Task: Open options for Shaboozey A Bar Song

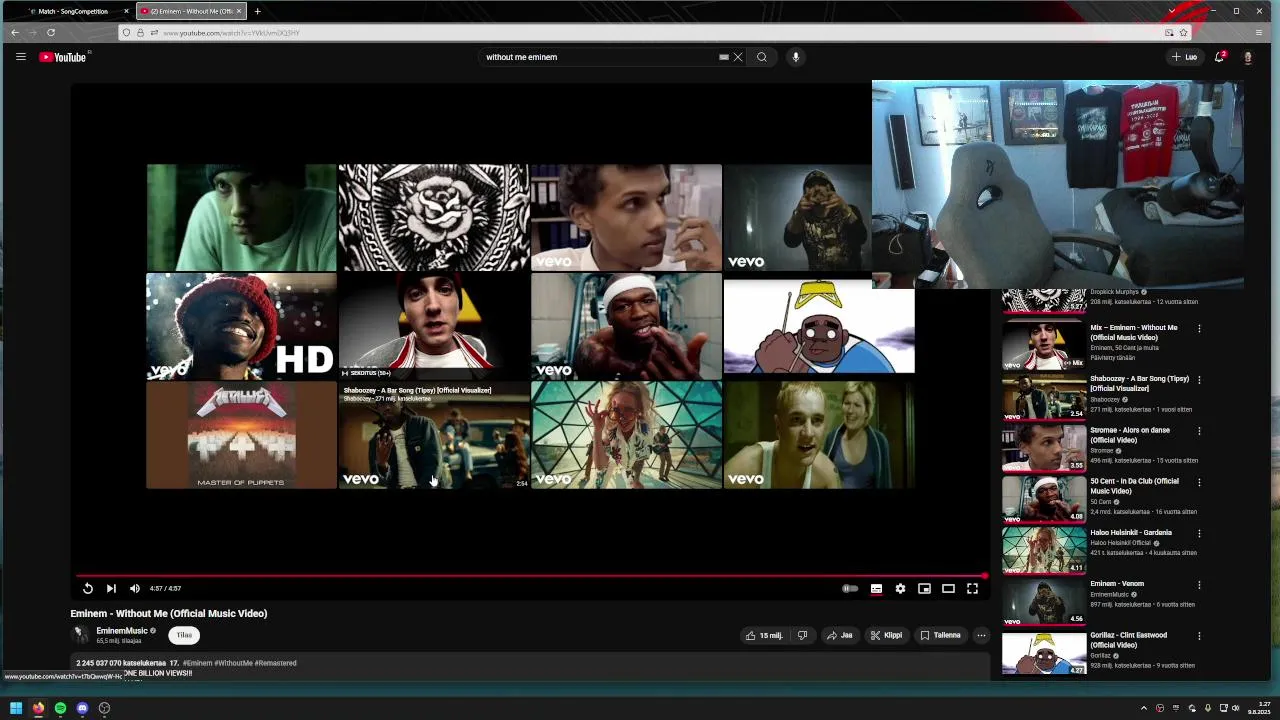Action: tap(1199, 380)
